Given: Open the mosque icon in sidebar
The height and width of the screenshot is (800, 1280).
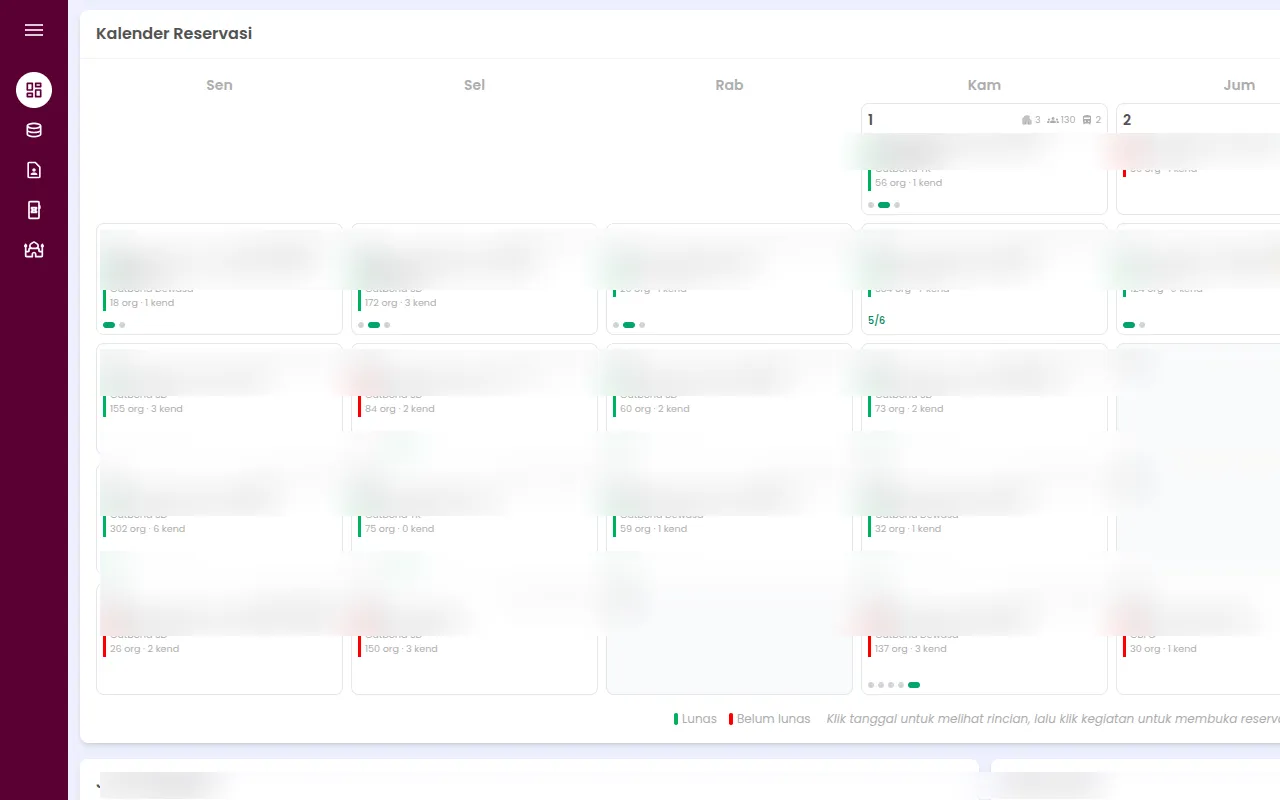Looking at the screenshot, I should click(34, 250).
